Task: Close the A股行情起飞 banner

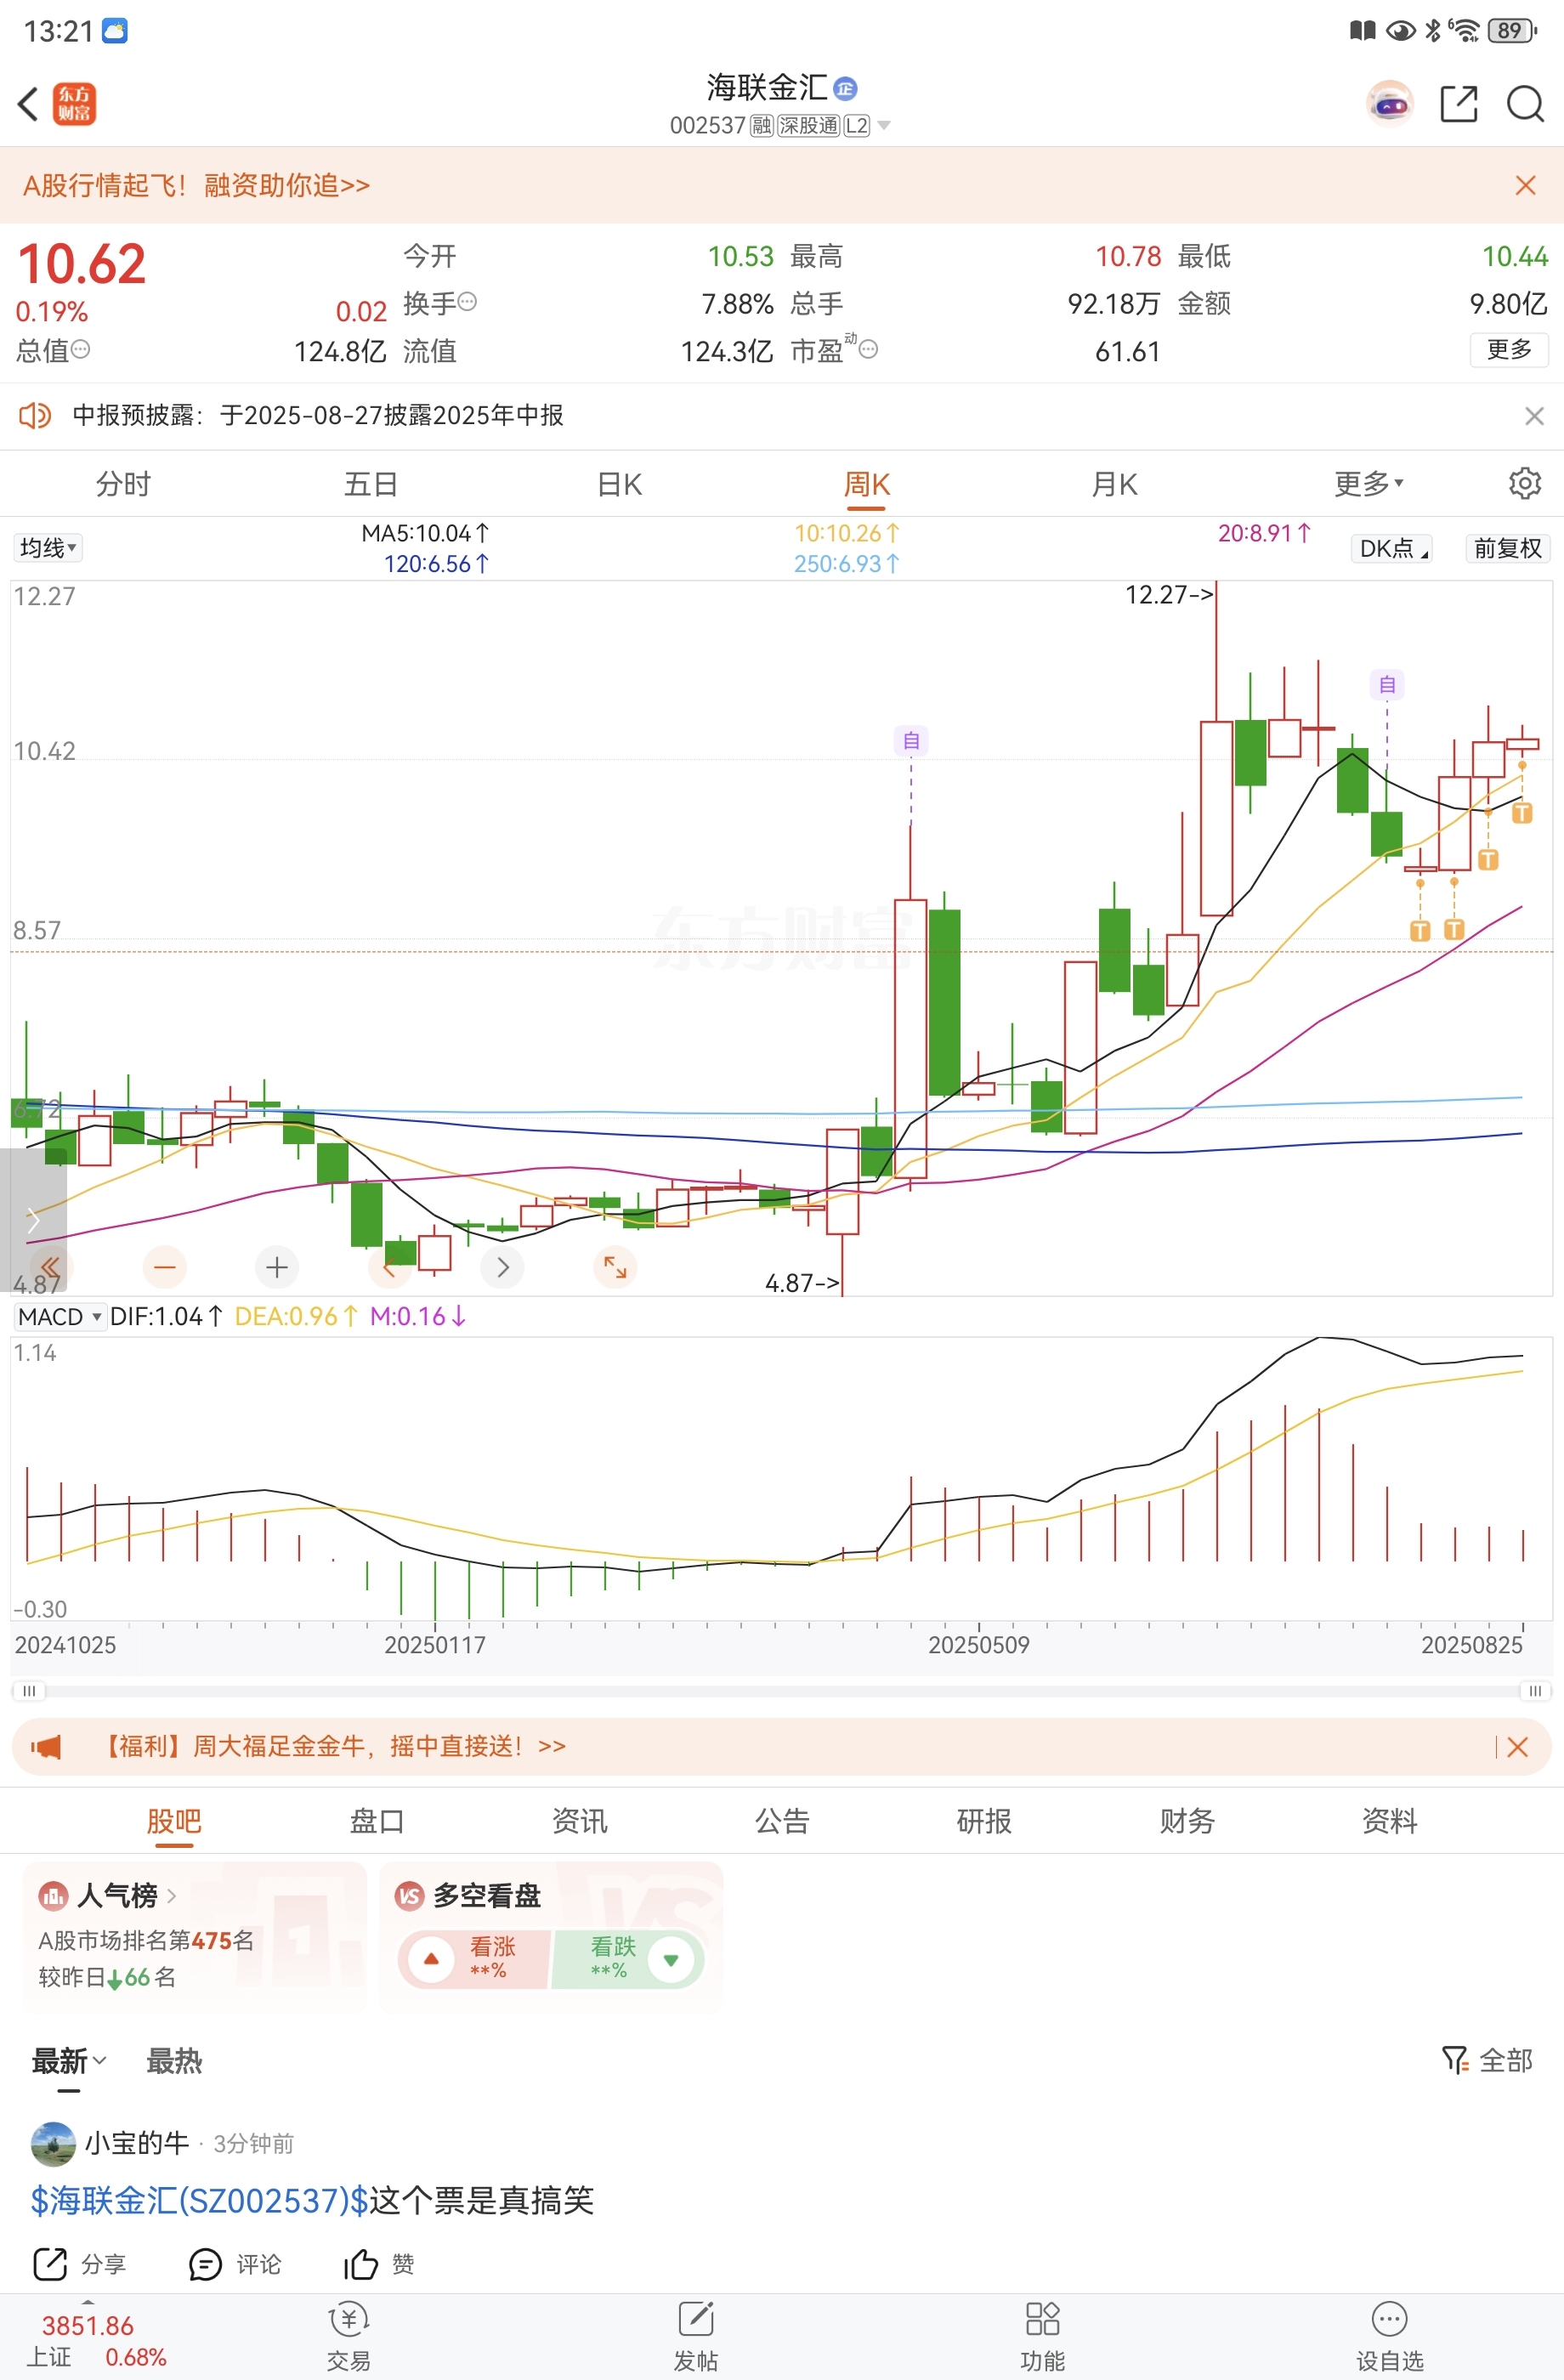Action: pyautogui.click(x=1525, y=185)
